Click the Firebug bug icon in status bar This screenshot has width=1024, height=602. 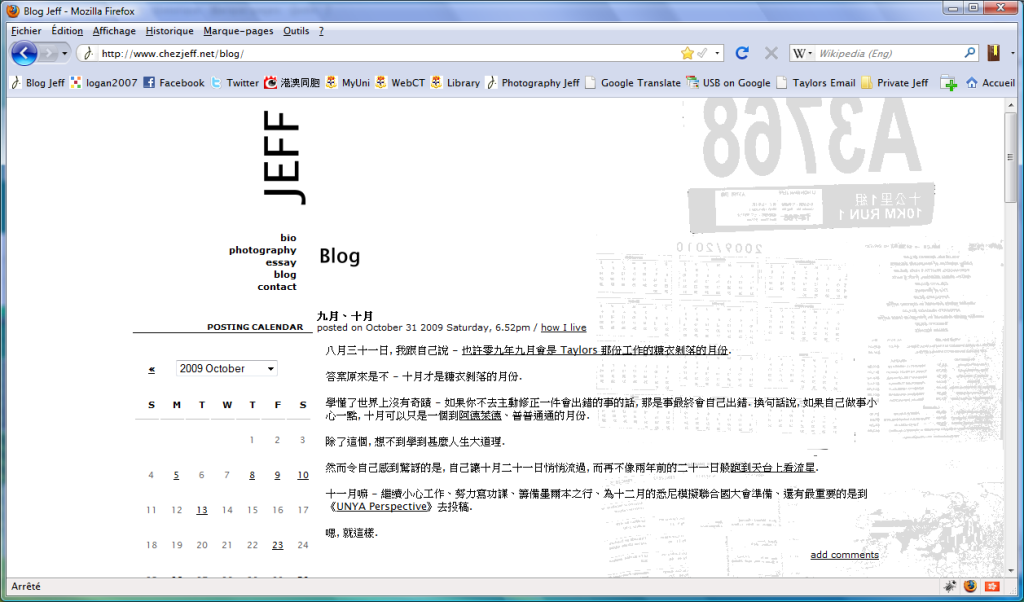tap(948, 586)
